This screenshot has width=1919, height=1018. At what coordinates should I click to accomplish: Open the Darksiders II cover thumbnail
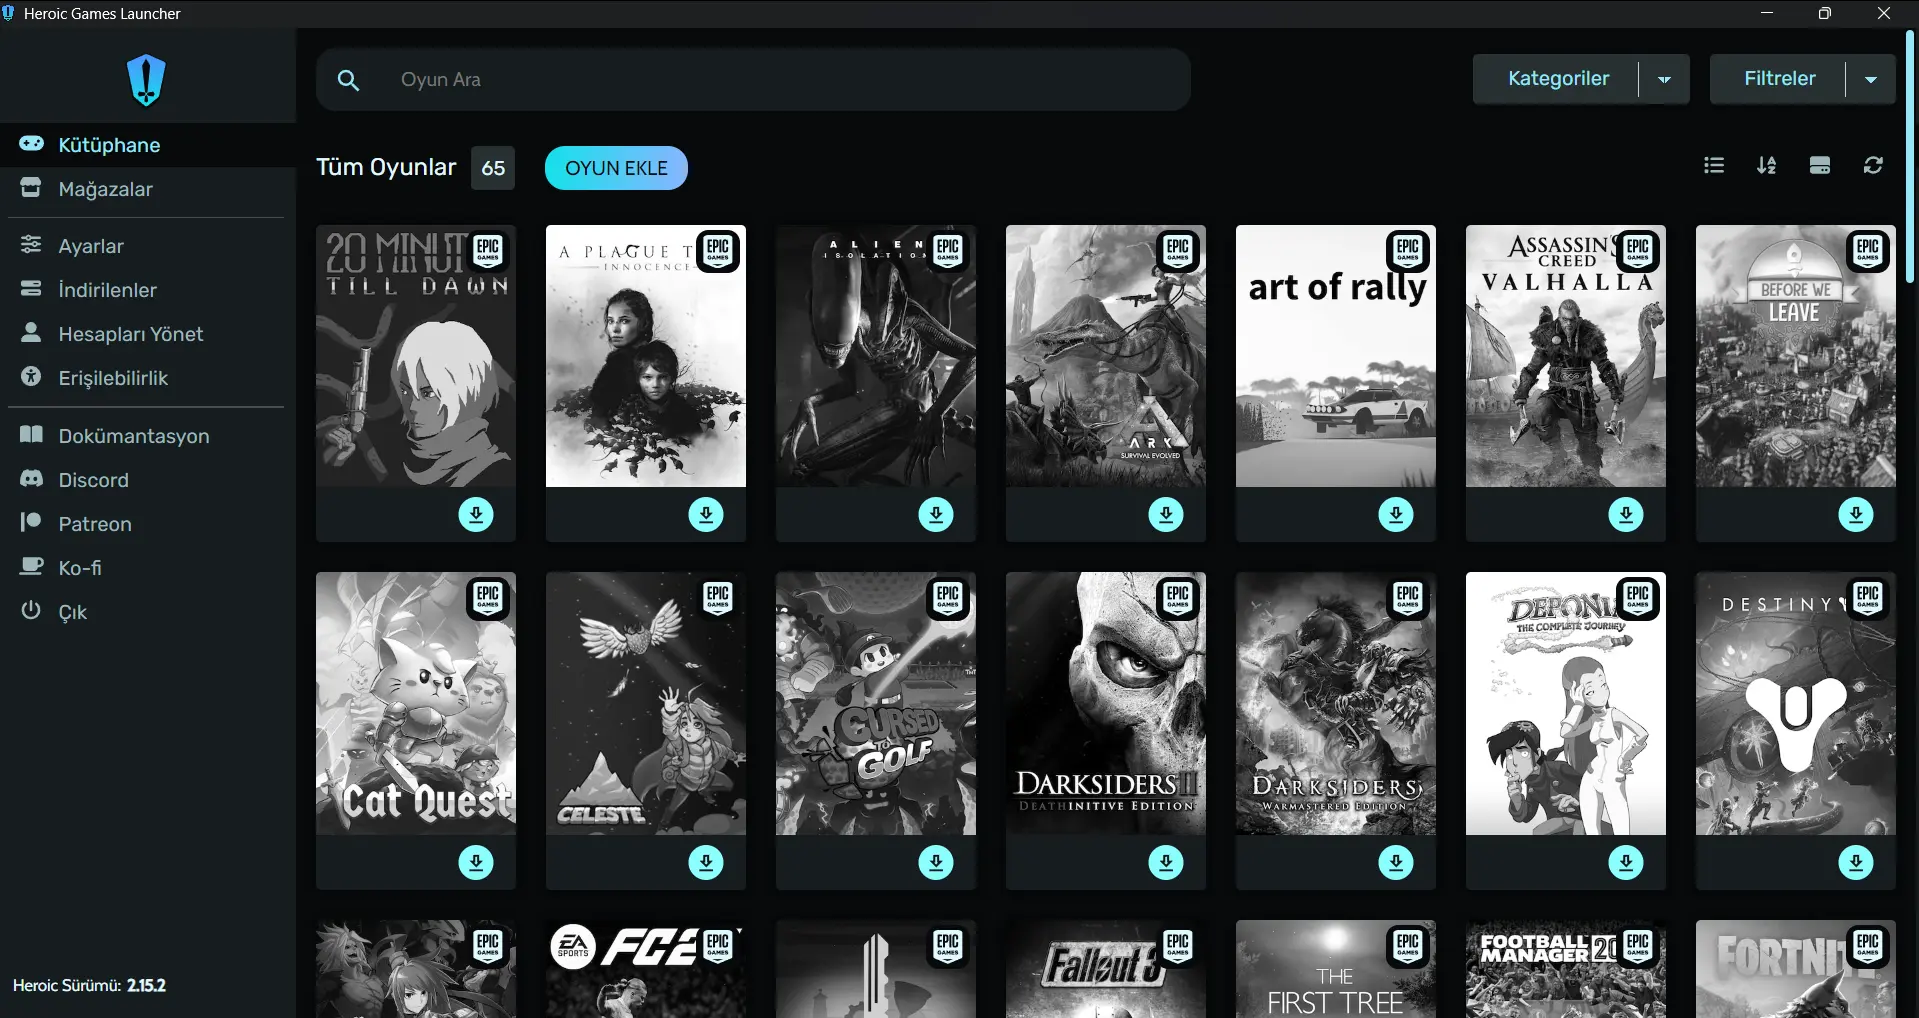pyautogui.click(x=1106, y=704)
